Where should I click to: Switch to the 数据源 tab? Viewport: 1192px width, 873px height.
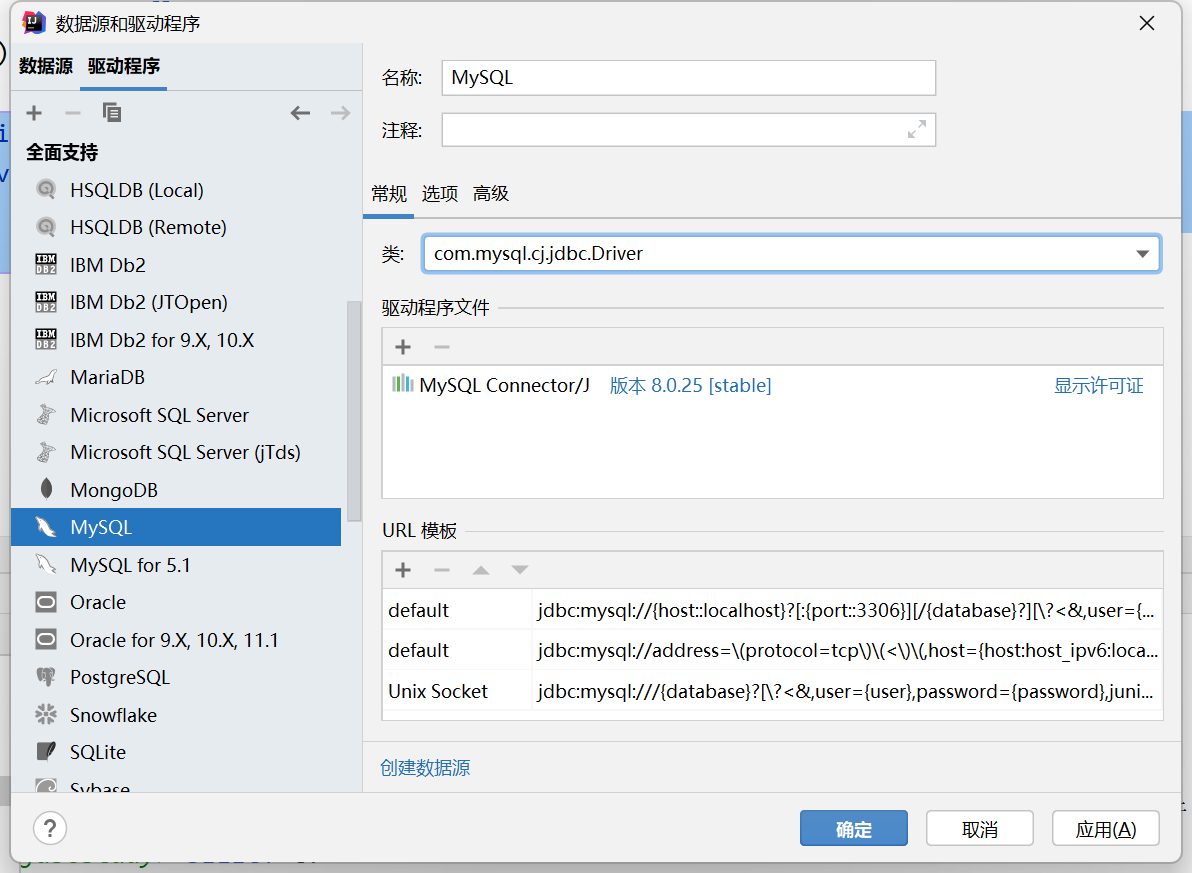(x=46, y=66)
